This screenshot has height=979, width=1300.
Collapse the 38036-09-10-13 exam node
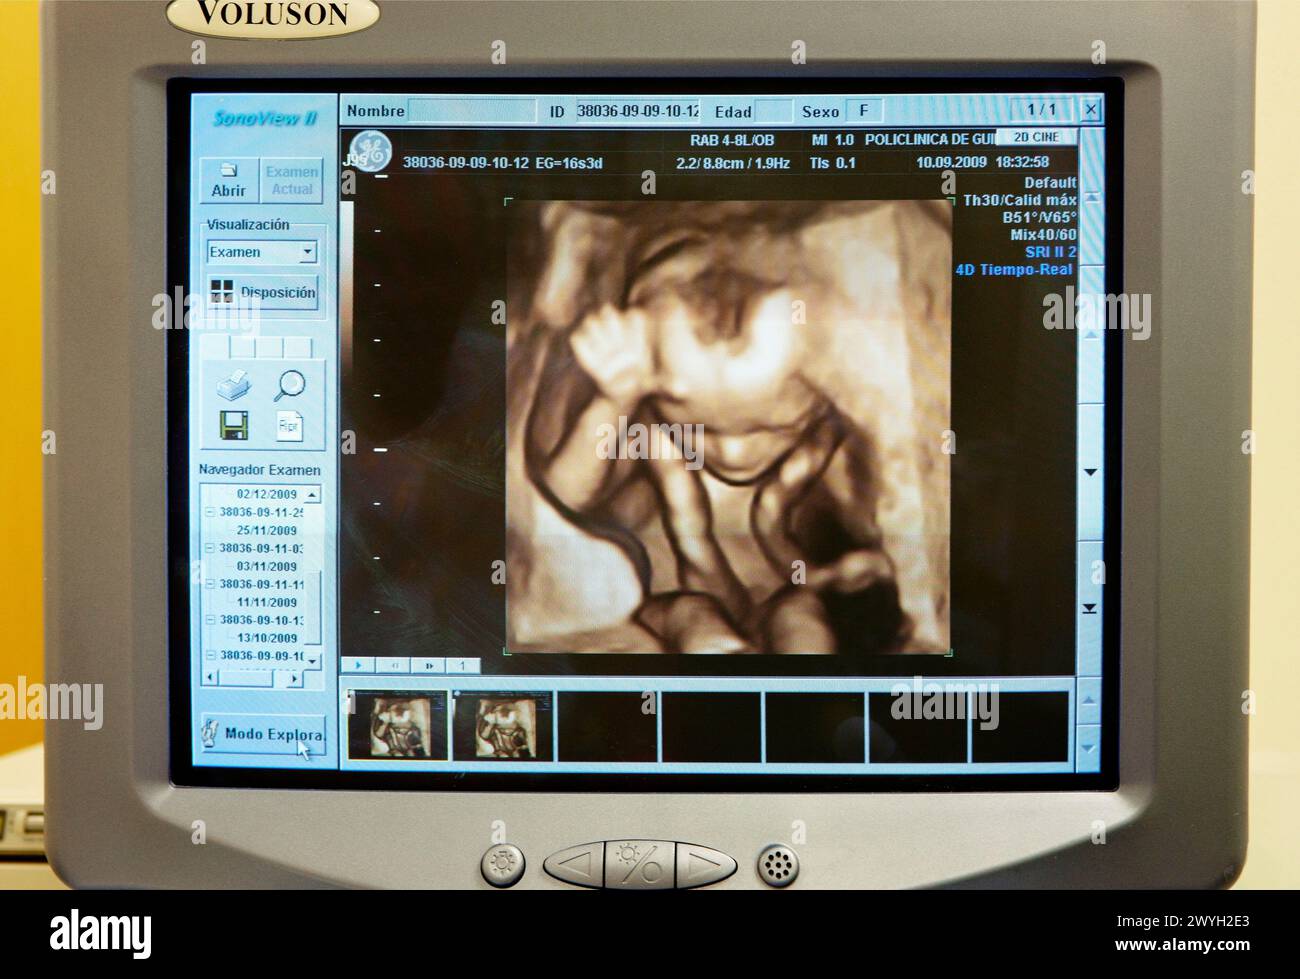(x=210, y=620)
